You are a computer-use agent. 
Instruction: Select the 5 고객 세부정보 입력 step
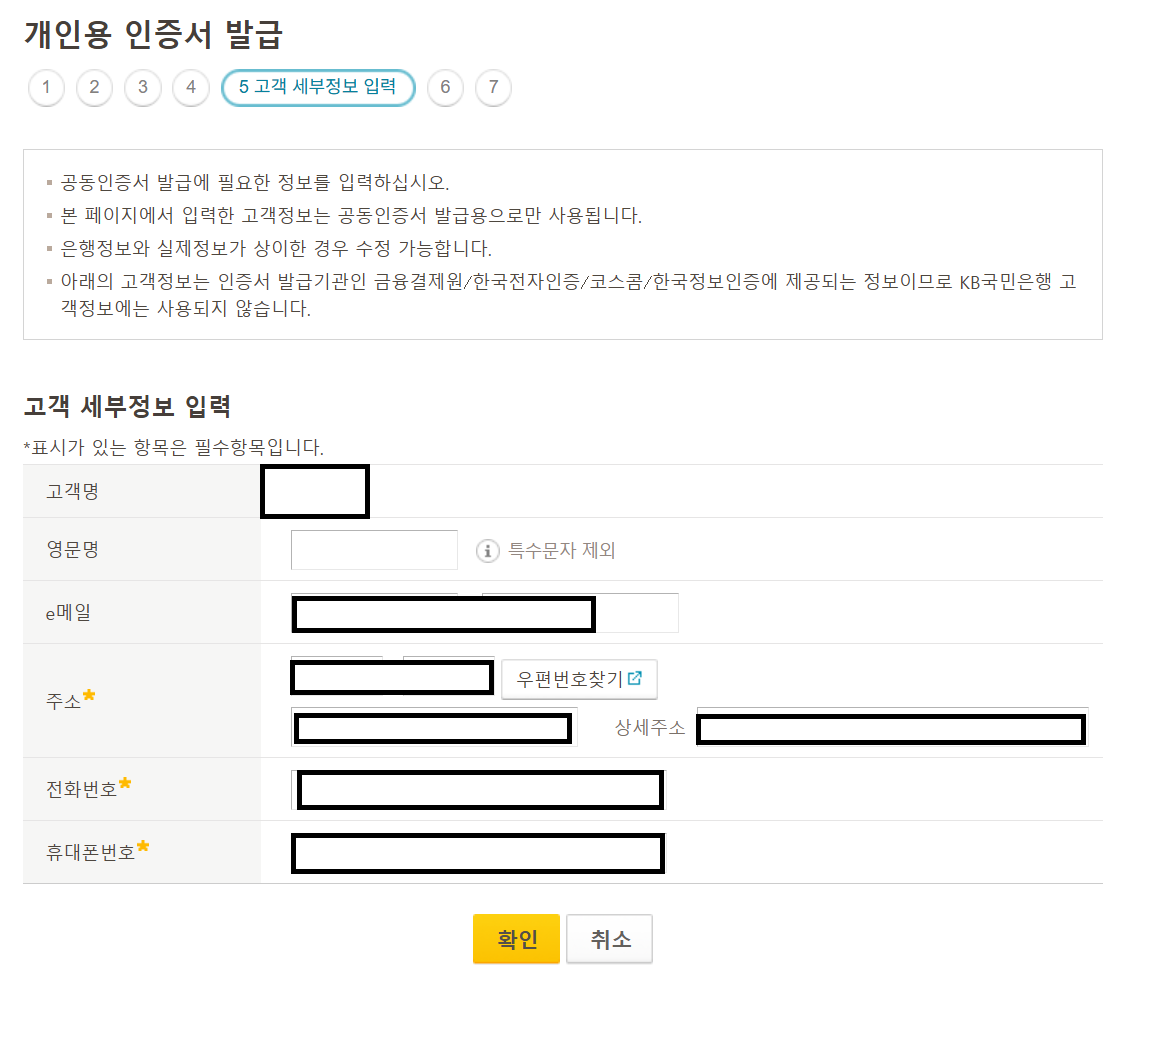point(318,88)
